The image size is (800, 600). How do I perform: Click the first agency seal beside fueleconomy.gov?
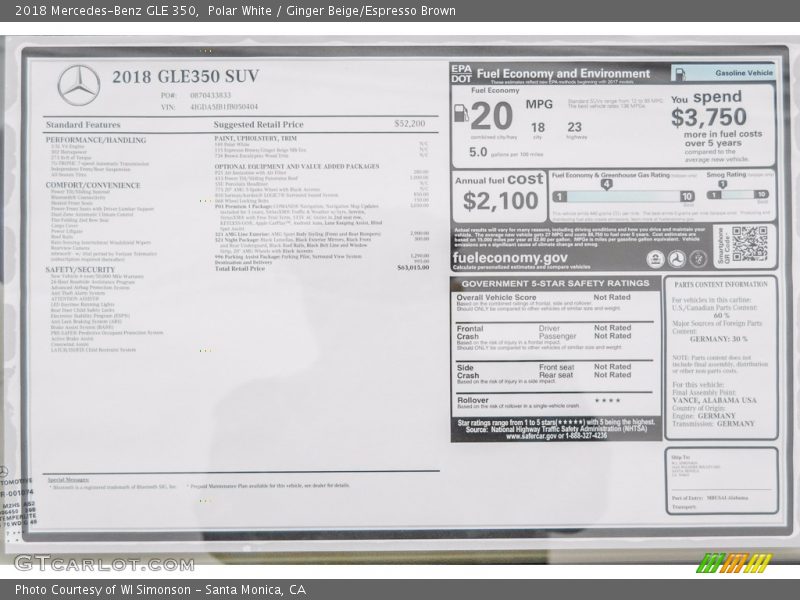(x=656, y=259)
